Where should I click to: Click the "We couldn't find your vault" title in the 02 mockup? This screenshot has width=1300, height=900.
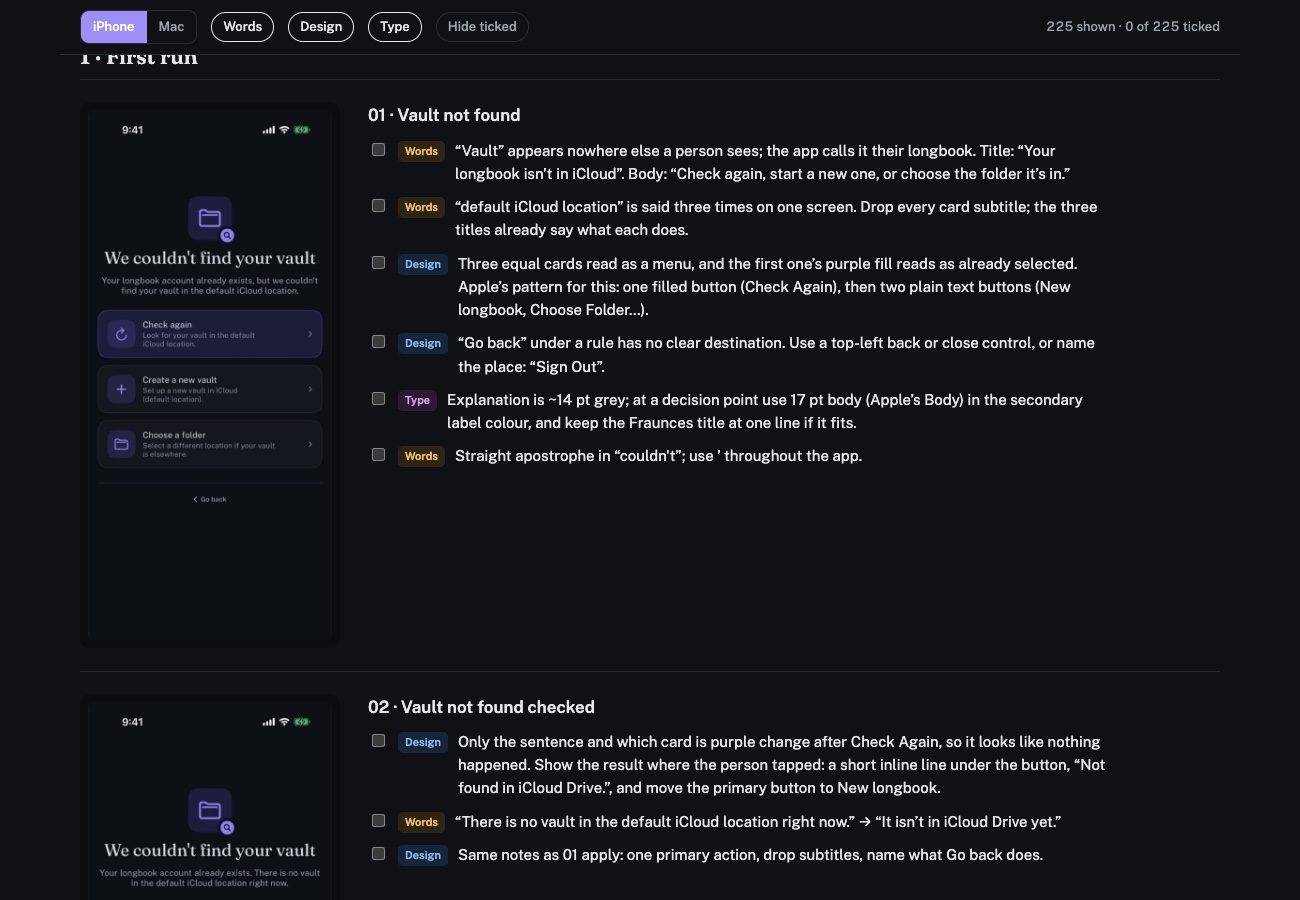coord(210,850)
